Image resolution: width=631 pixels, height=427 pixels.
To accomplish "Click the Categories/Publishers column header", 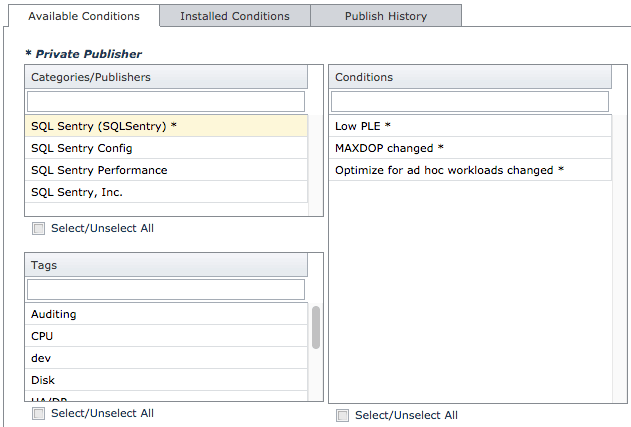I will tap(166, 77).
